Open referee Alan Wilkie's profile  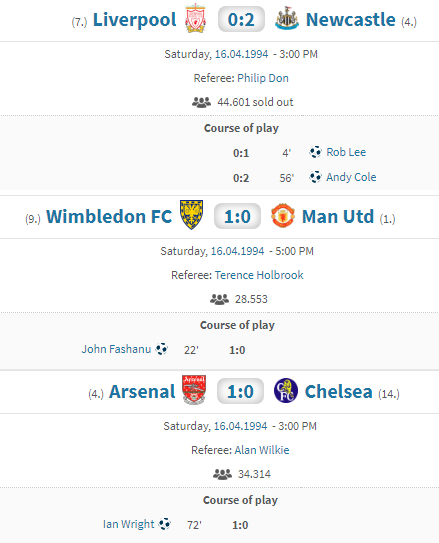[262, 450]
